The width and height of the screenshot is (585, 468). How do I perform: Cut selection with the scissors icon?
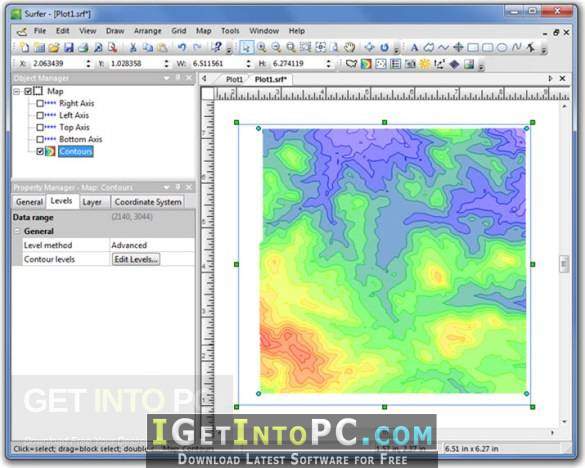[x=132, y=47]
